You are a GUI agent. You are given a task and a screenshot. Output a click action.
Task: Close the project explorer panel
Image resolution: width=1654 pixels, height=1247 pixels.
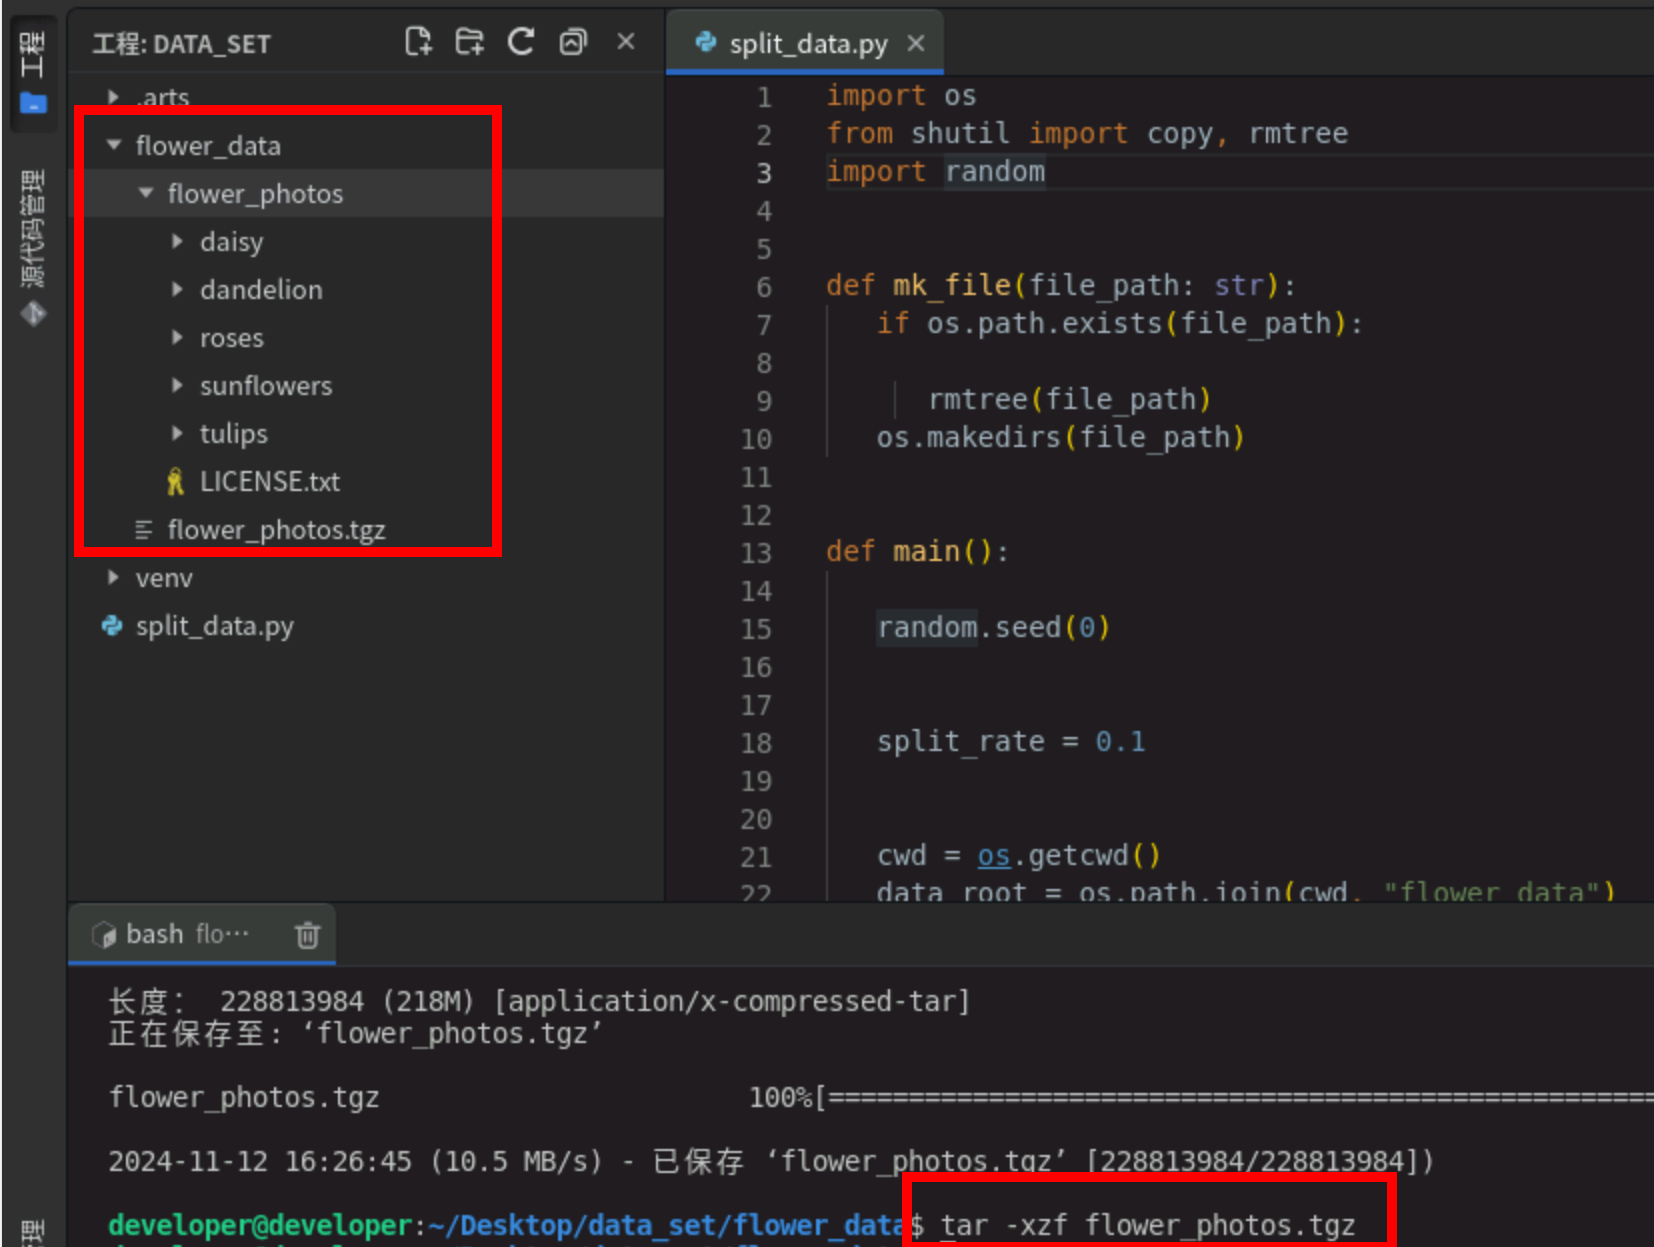point(626,42)
